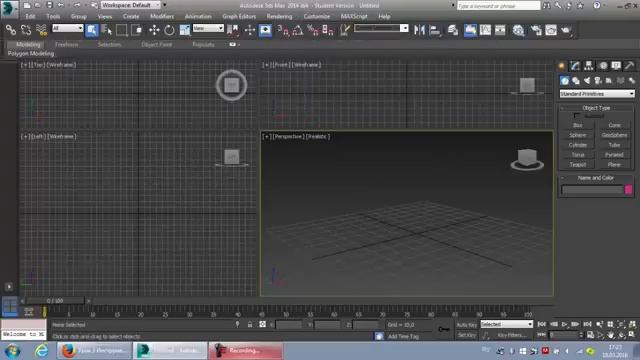Toggle Spinner Snap
The height and width of the screenshot is (360, 640).
(328, 30)
